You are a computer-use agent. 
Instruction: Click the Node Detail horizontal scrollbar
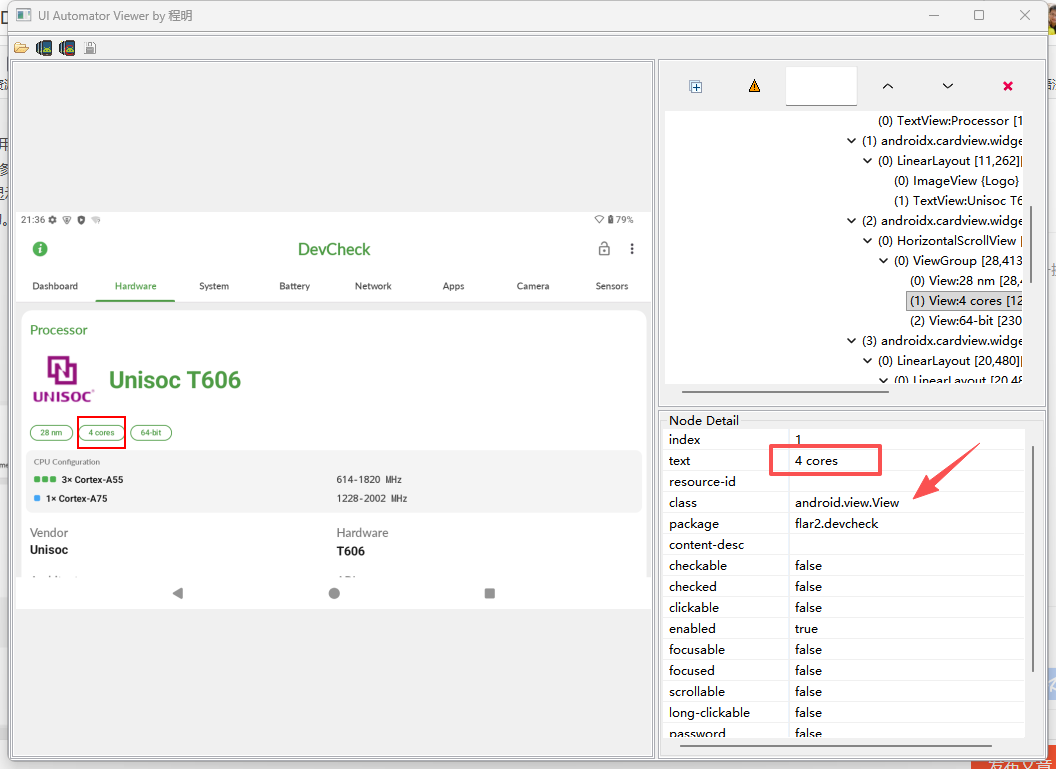point(836,745)
